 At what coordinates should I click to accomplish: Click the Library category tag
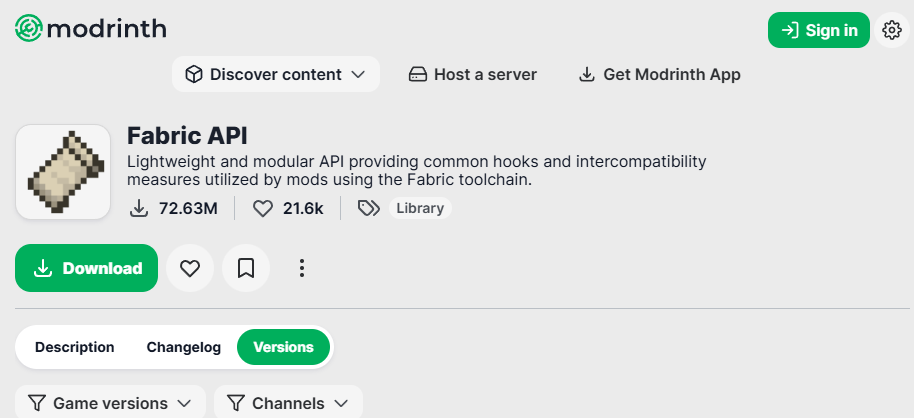pos(420,208)
